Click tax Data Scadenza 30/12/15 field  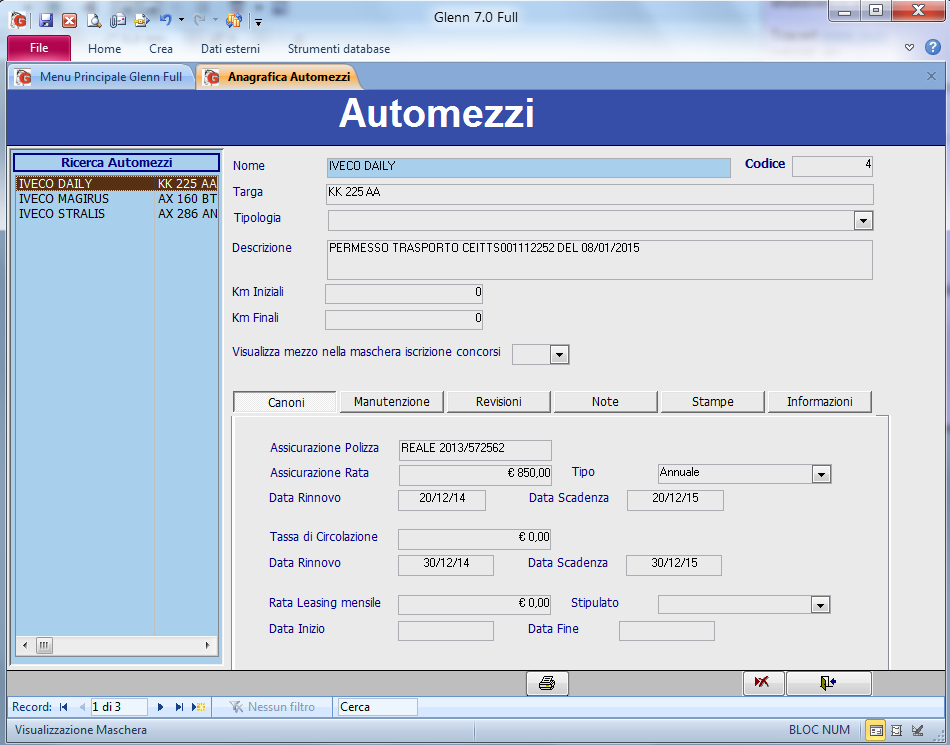coord(674,565)
